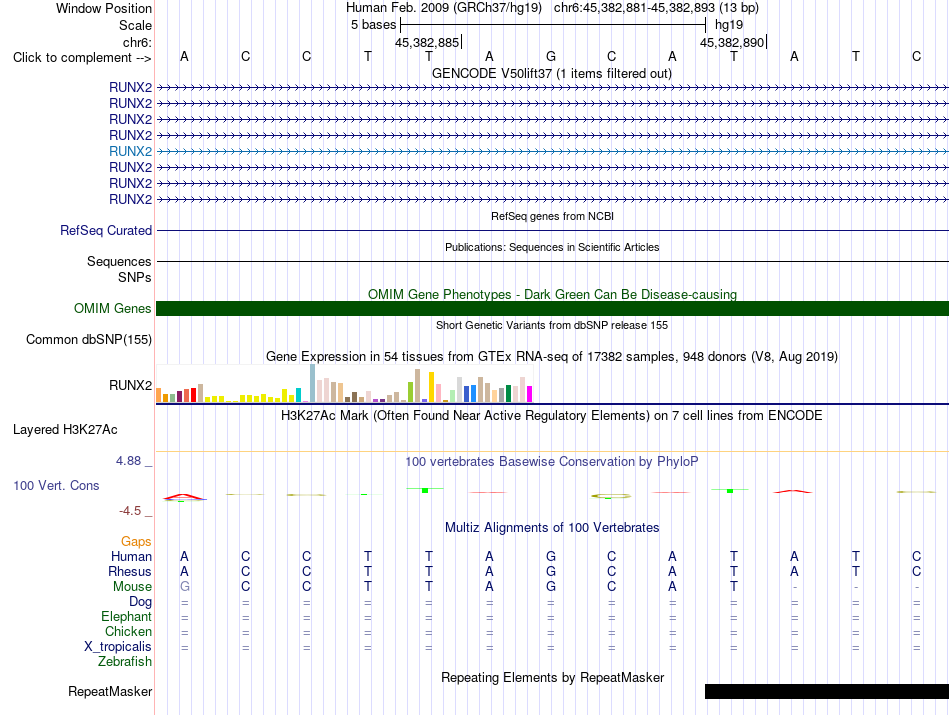
Task: Click the 'Sequences' publications track label
Action: (119, 262)
